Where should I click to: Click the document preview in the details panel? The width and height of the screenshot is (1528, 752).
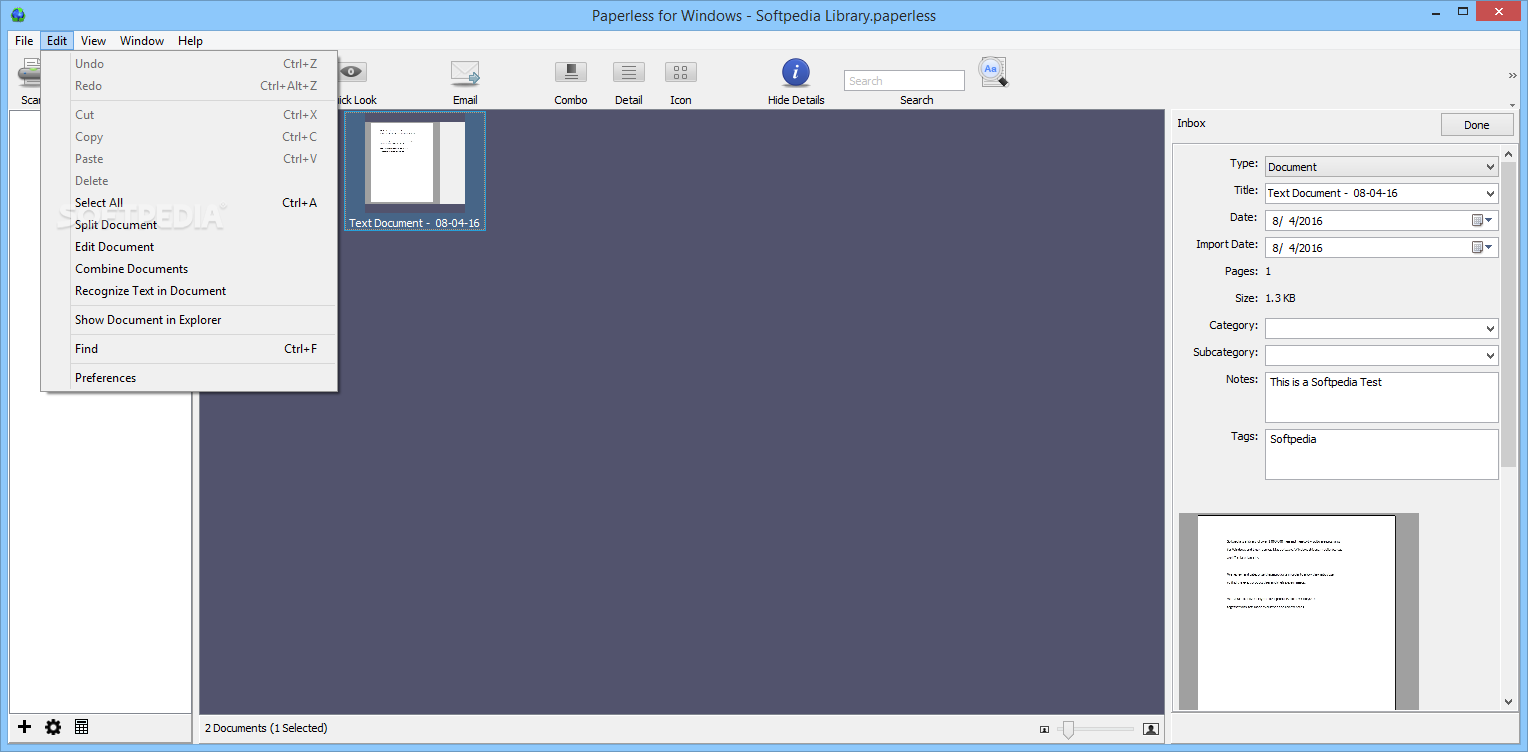tap(1298, 611)
